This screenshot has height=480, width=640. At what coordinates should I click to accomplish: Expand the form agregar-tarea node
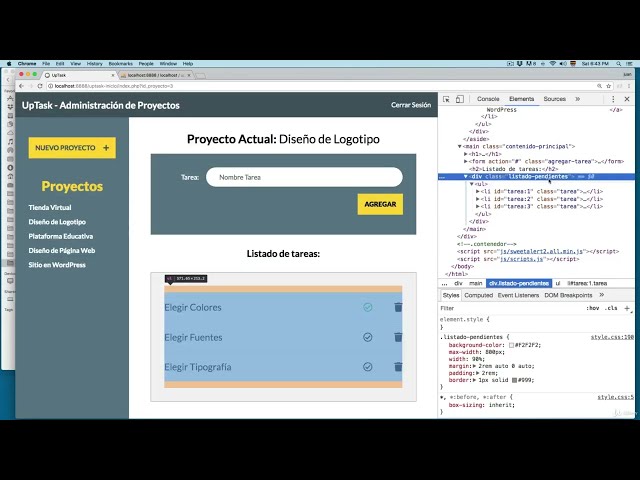466,161
